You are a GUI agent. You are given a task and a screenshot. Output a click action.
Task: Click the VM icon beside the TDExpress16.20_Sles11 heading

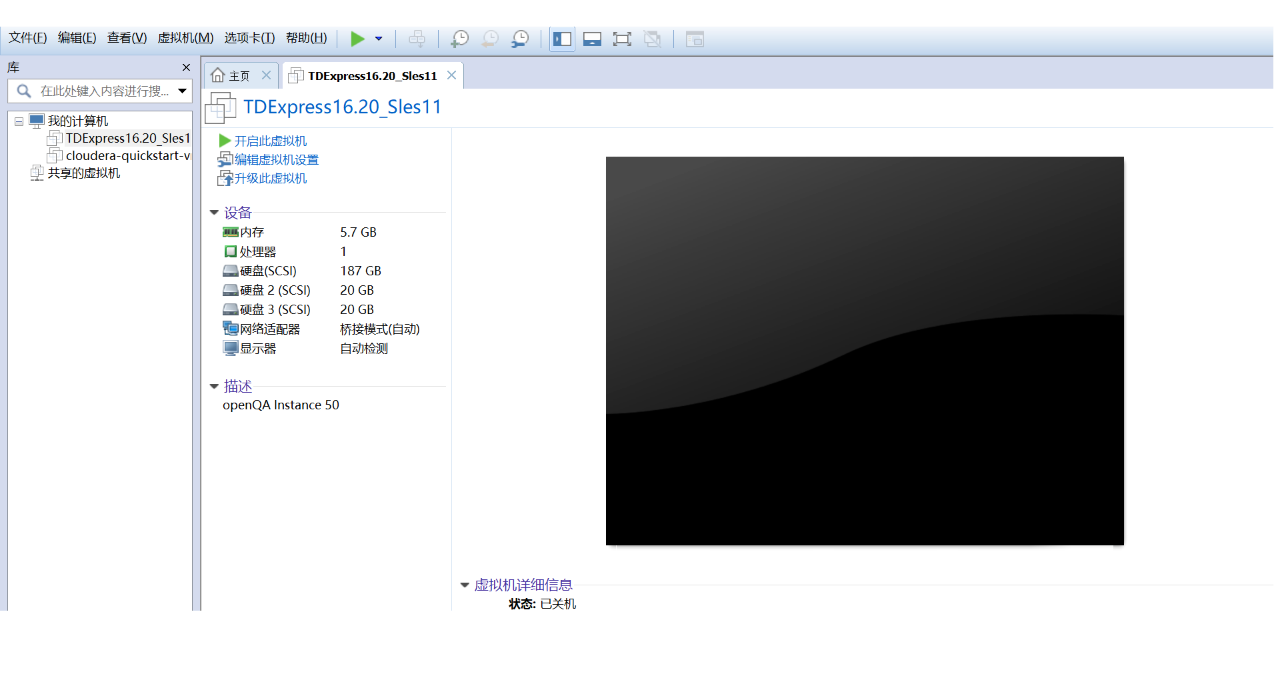220,108
